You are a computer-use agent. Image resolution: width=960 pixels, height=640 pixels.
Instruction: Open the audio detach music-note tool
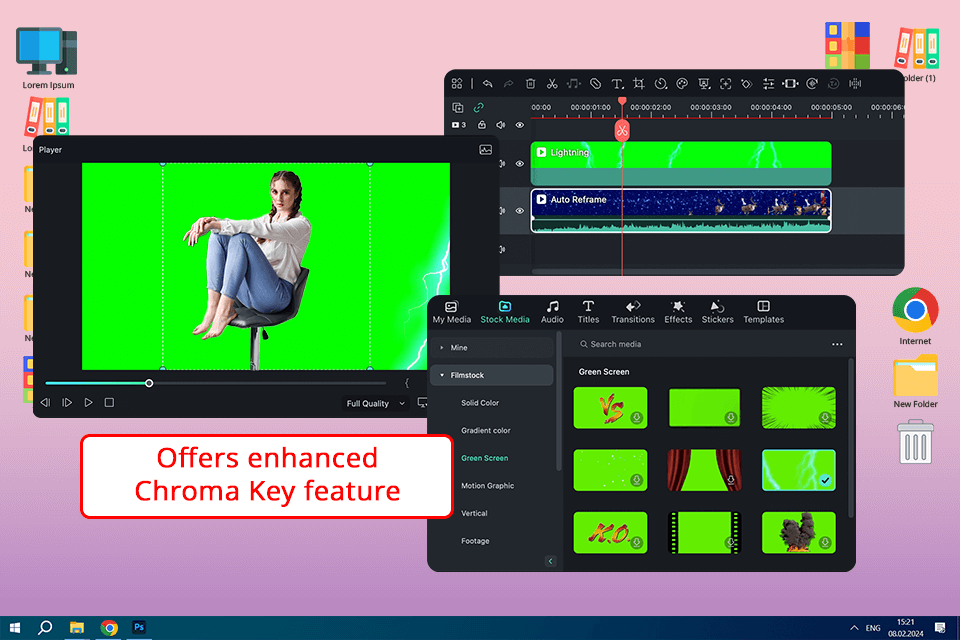point(573,83)
